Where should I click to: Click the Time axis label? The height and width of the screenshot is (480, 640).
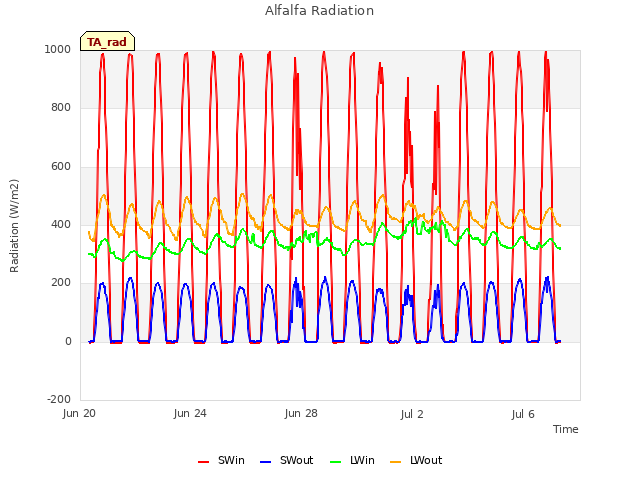click(565, 429)
